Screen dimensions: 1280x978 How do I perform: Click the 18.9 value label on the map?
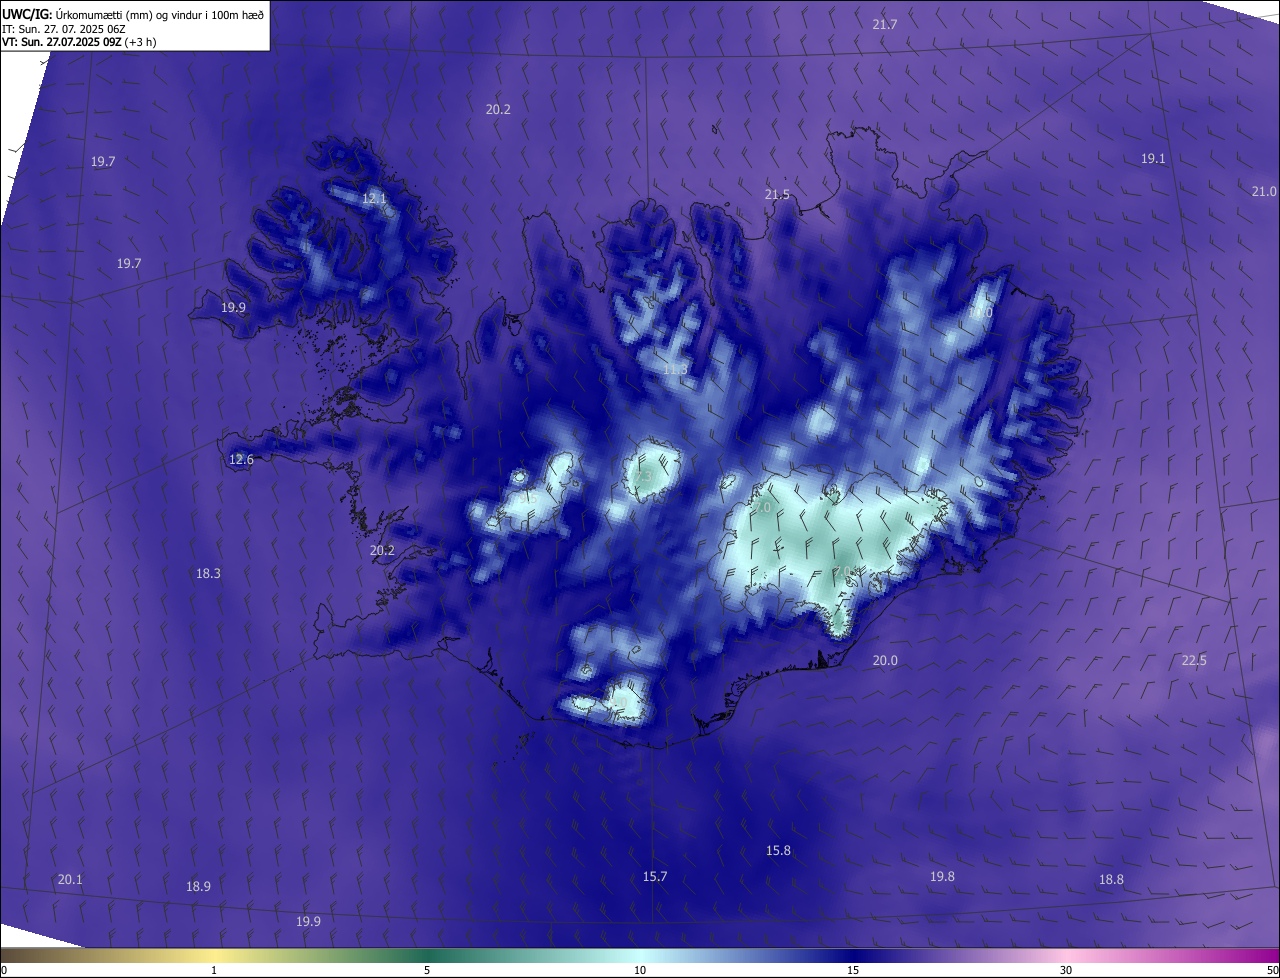click(198, 886)
